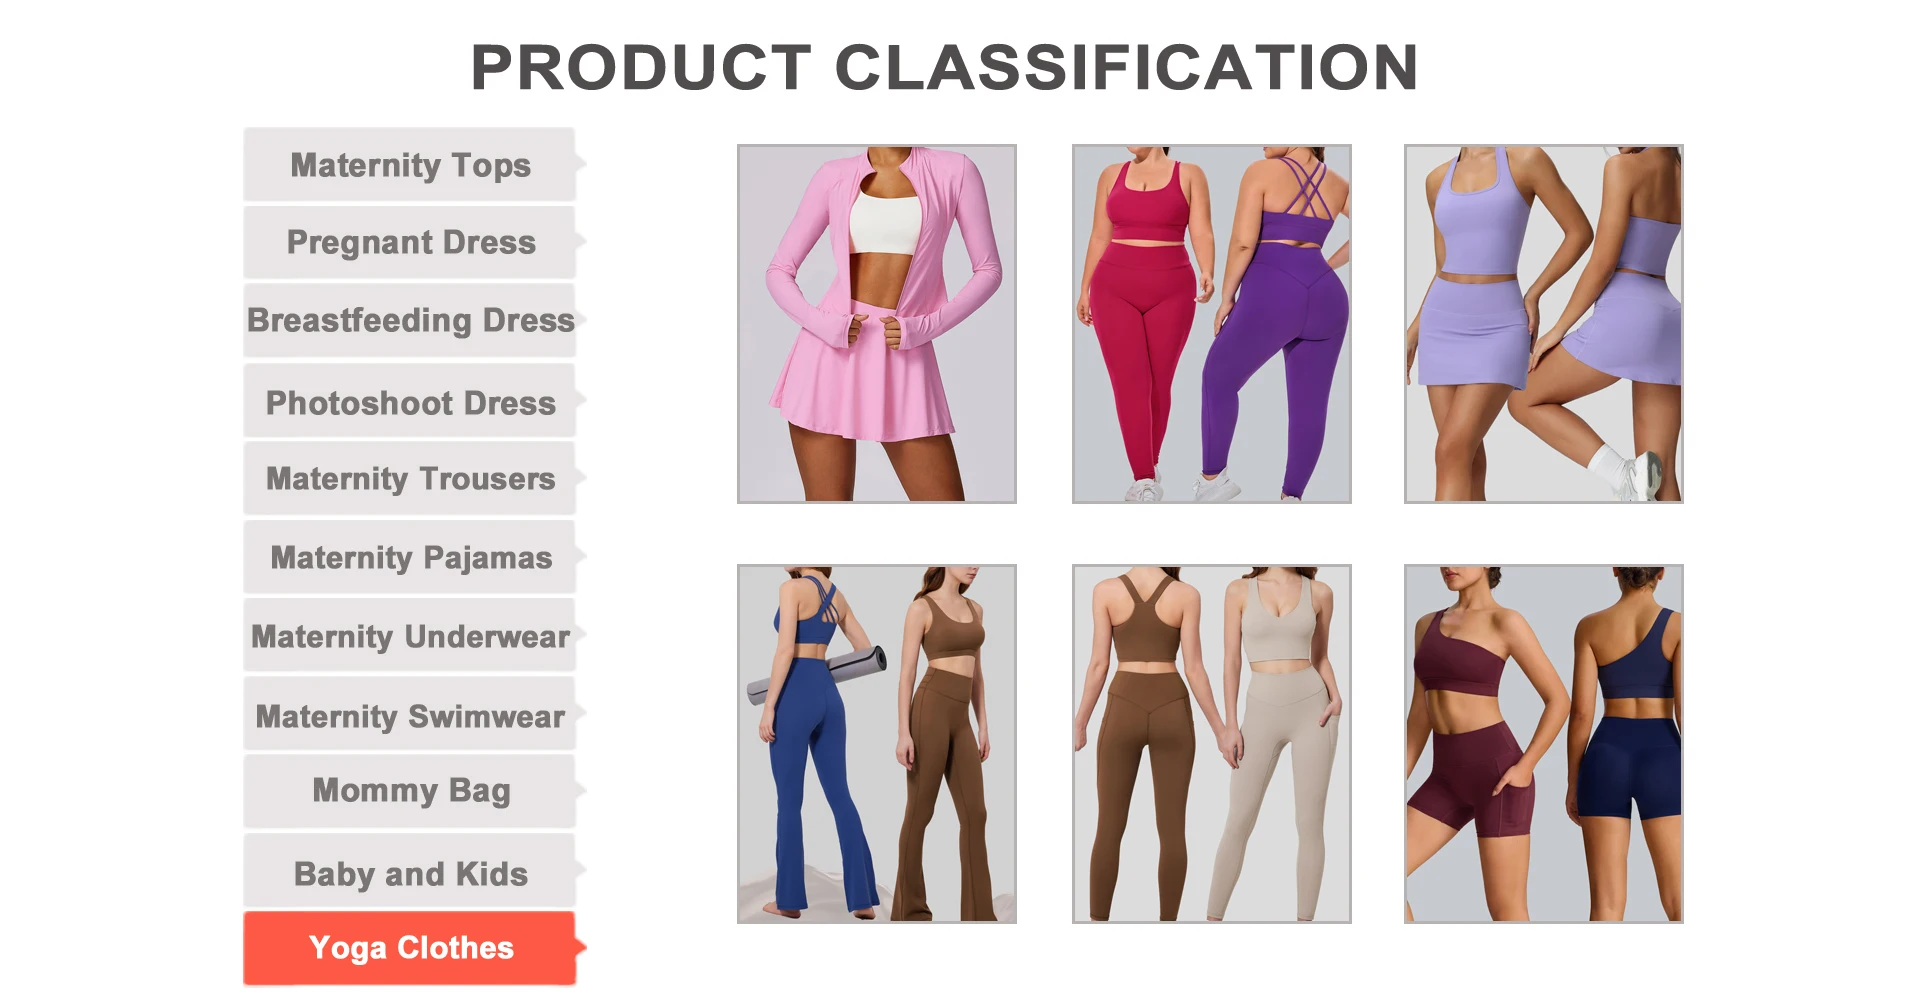Open the Maternity Tops category
This screenshot has width=1920, height=1000.
coord(410,164)
